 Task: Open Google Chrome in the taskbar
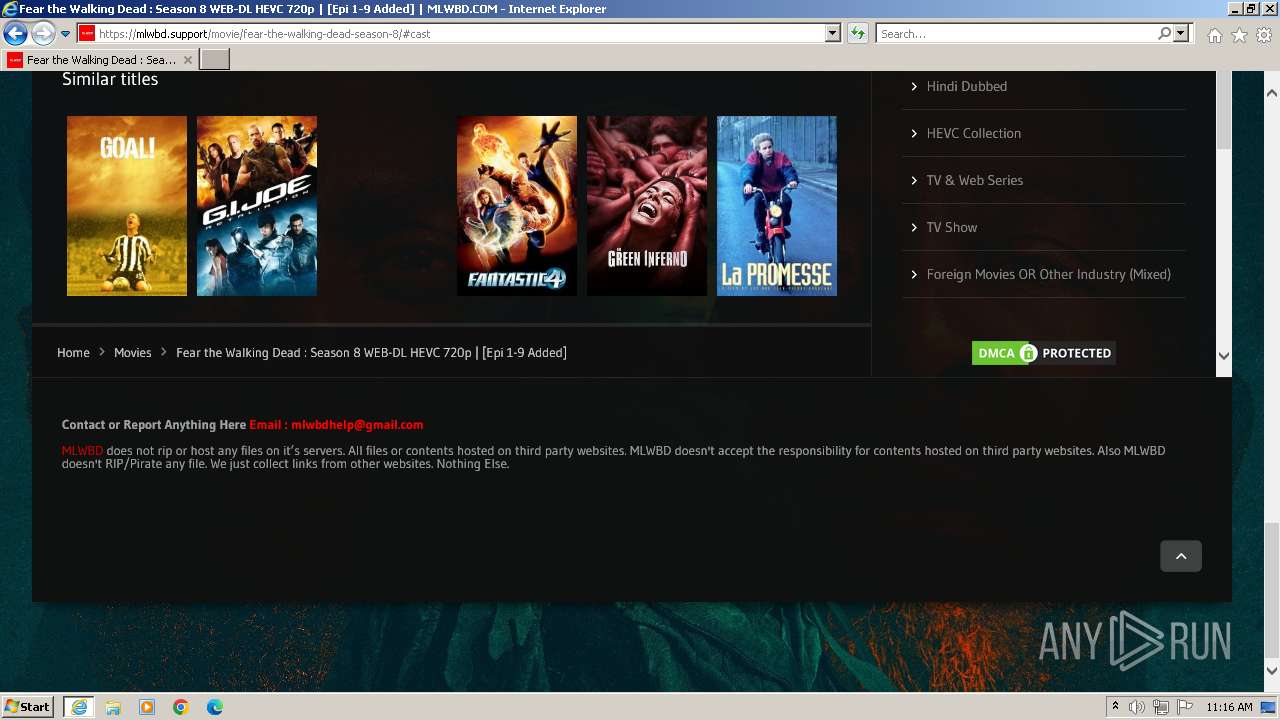(181, 707)
